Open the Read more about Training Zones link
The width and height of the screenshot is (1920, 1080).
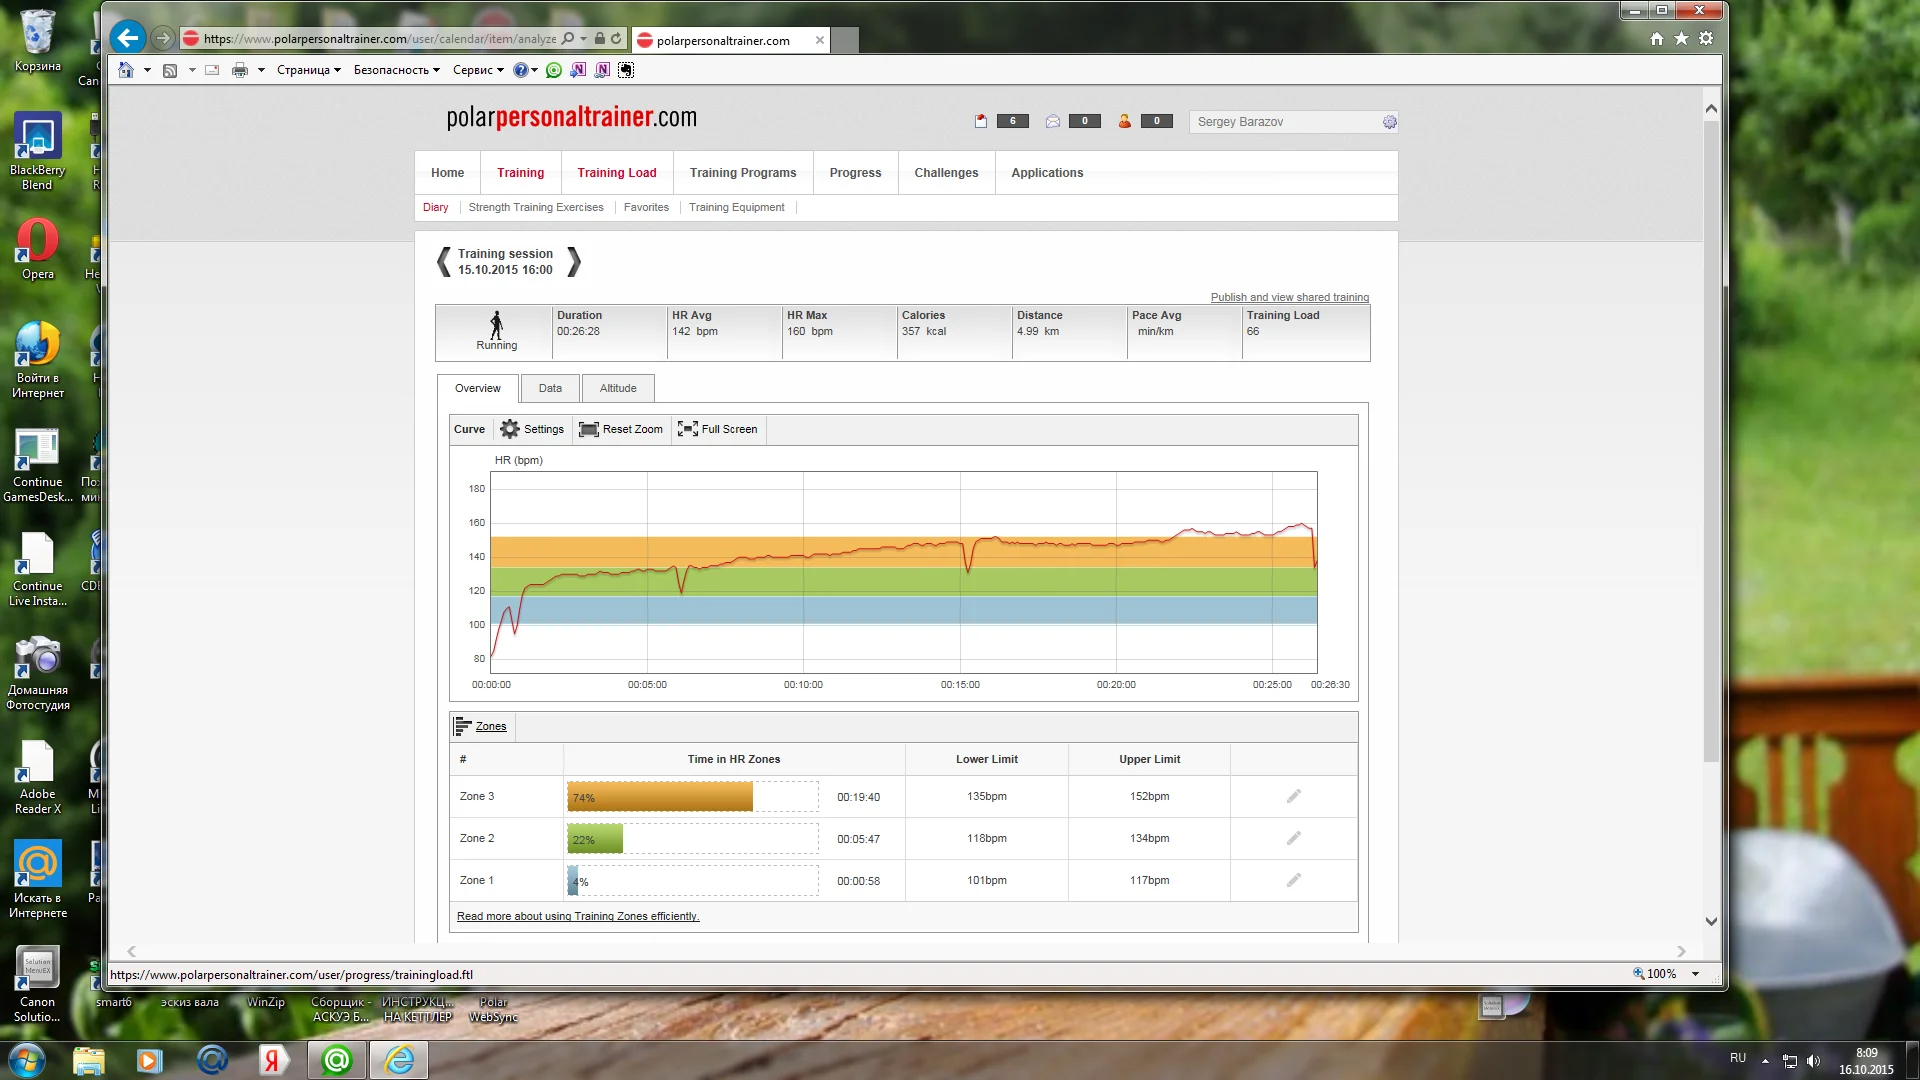(x=577, y=916)
